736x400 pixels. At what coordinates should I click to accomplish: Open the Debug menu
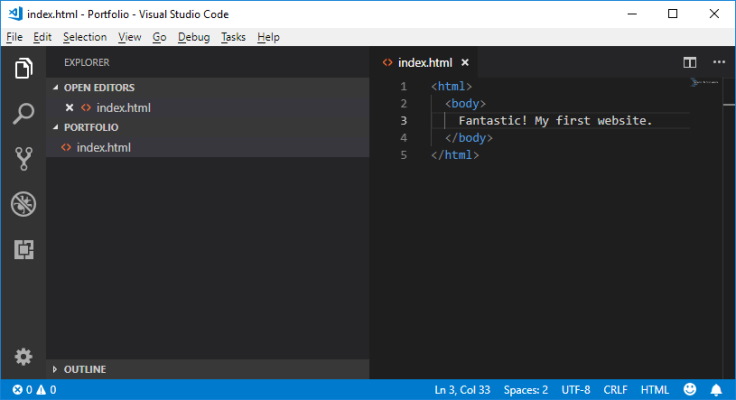point(194,37)
